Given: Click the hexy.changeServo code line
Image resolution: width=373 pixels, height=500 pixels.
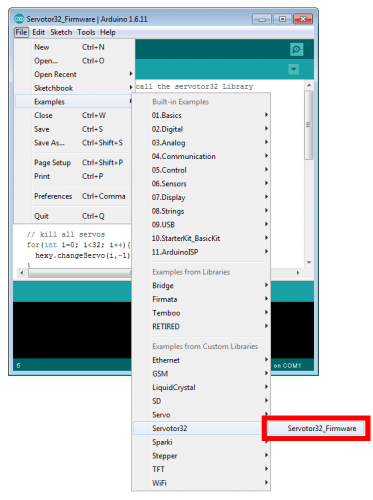Looking at the screenshot, I should 82,256.
